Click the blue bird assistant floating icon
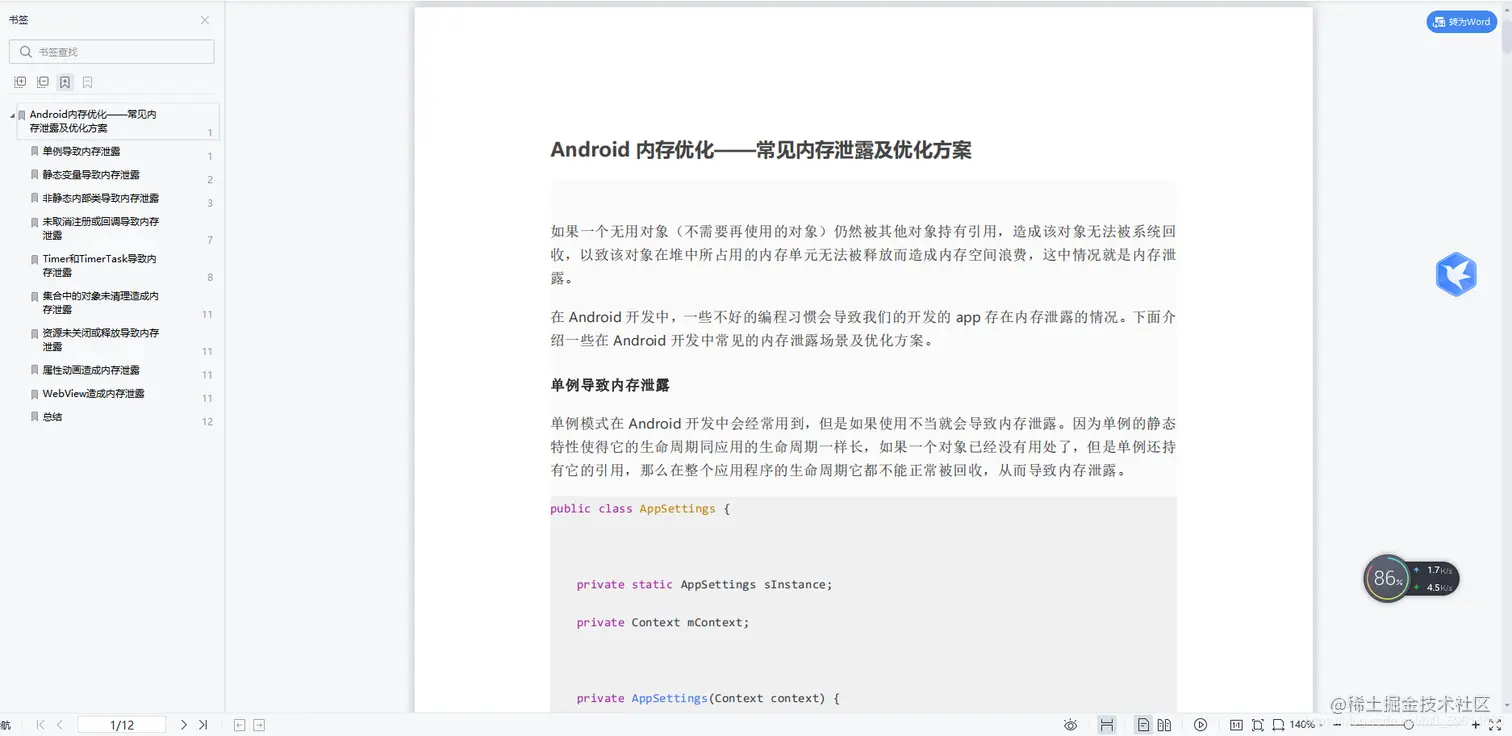Image resolution: width=1512 pixels, height=736 pixels. (x=1456, y=274)
